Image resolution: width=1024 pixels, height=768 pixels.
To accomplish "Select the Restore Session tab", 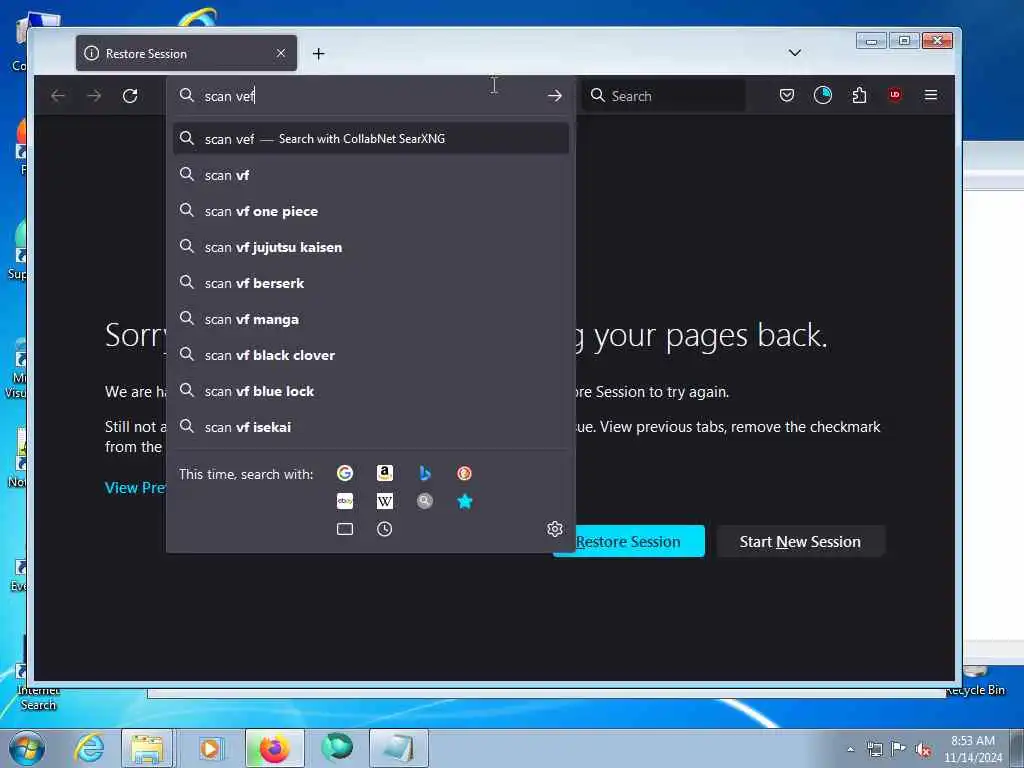I will pos(186,53).
